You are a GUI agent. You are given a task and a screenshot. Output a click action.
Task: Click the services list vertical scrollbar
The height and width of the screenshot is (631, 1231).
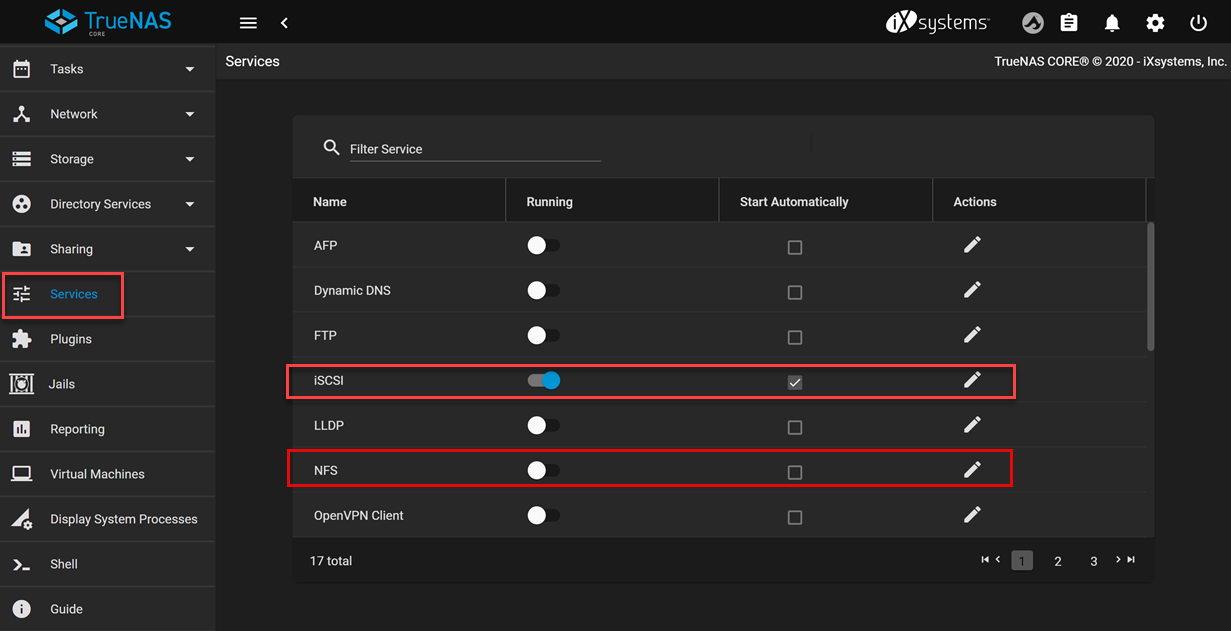coord(1150,286)
